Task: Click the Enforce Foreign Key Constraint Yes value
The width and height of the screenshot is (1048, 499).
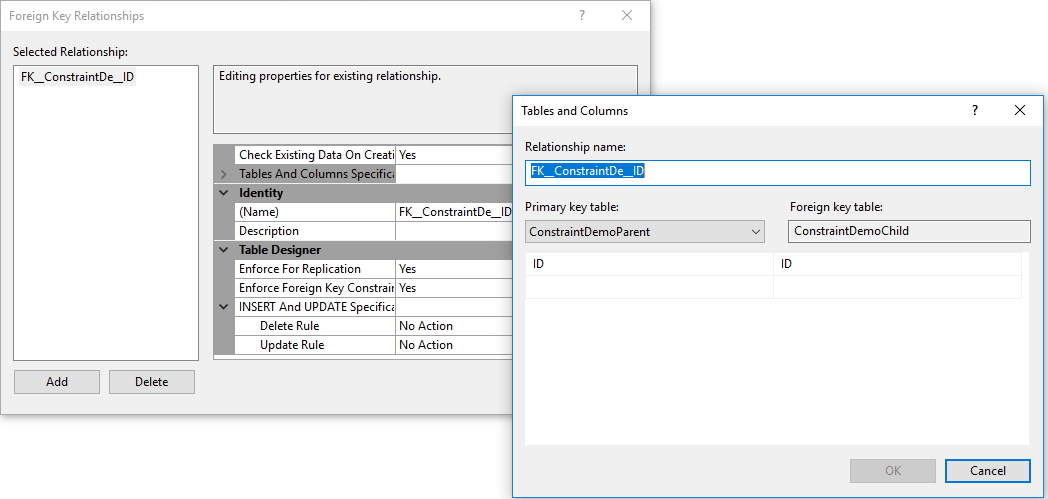Action: tap(450, 288)
